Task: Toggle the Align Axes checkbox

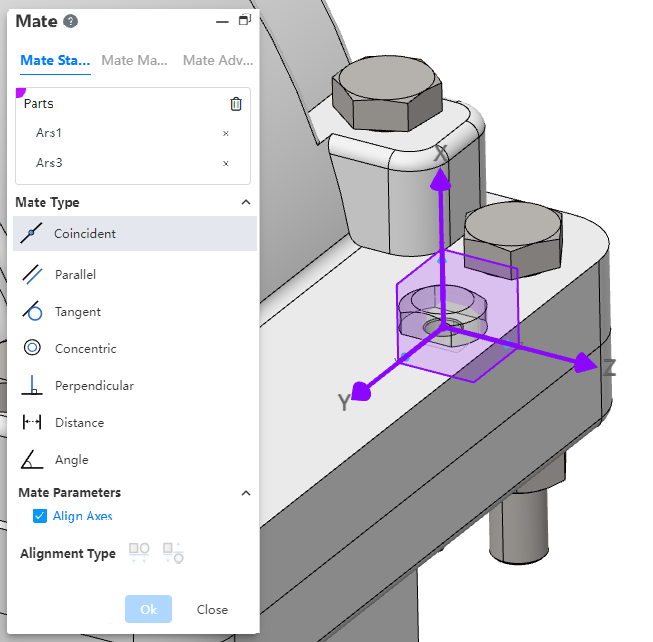Action: pyautogui.click(x=40, y=516)
